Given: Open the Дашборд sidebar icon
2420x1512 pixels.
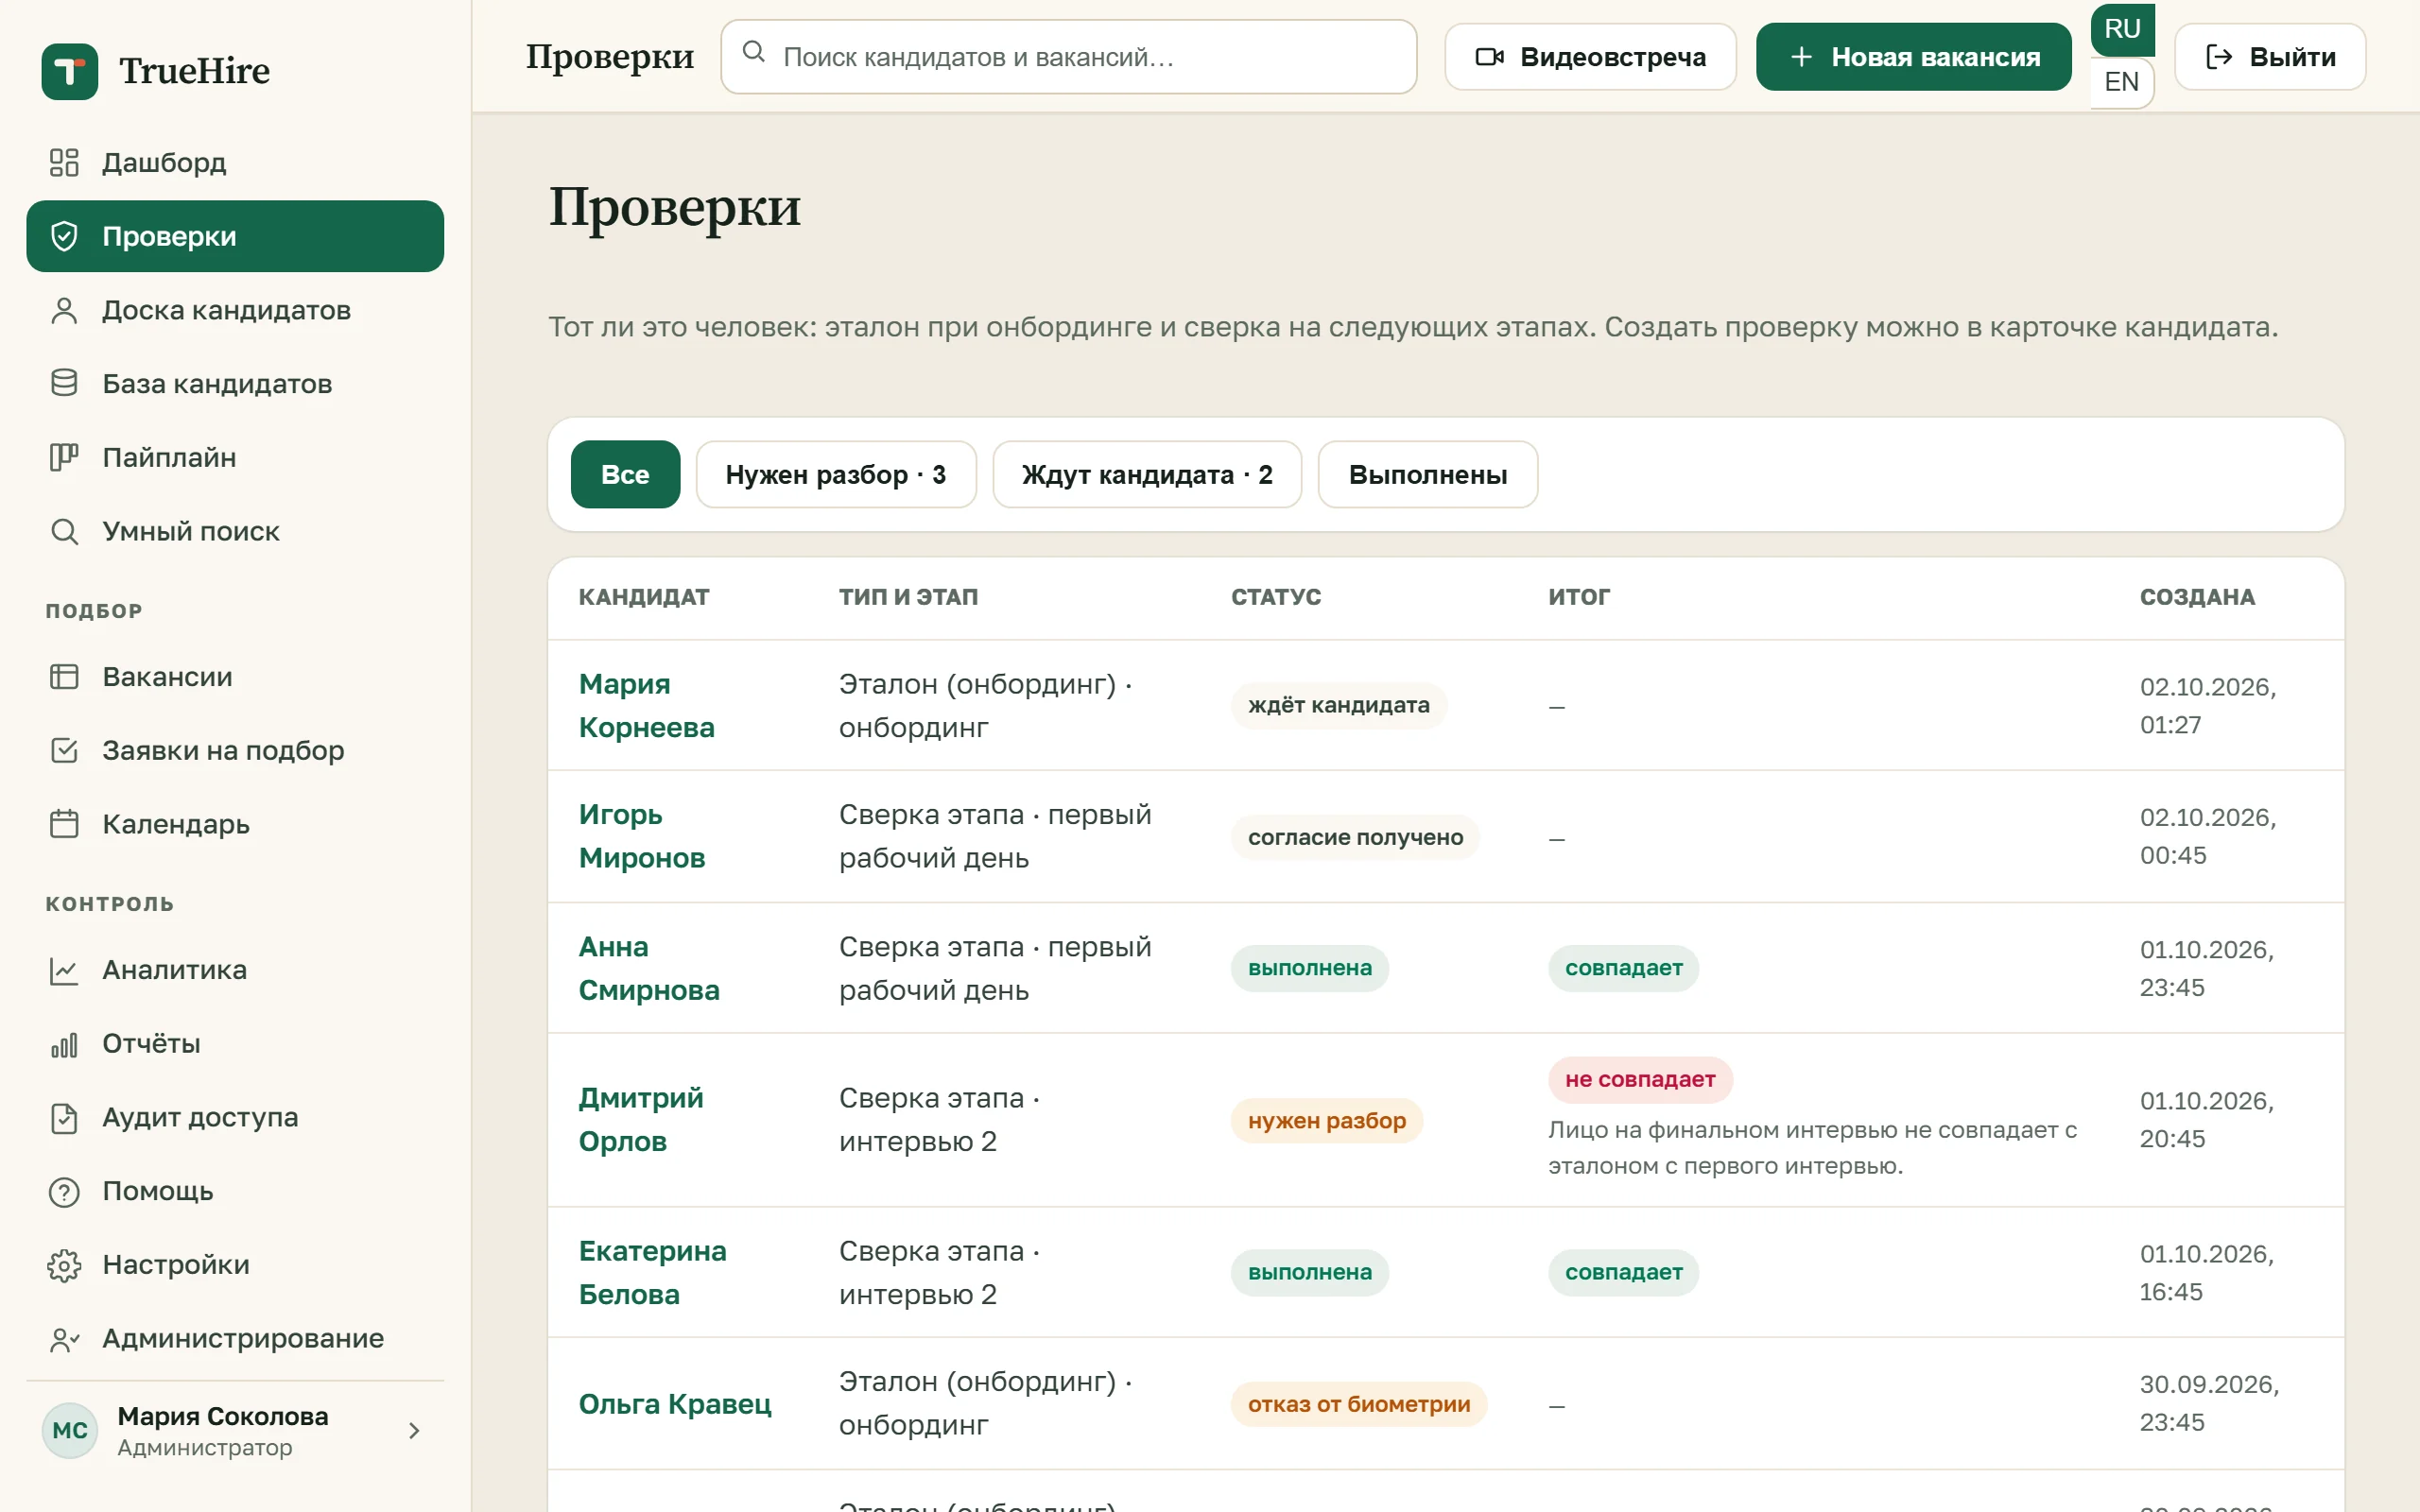Looking at the screenshot, I should [64, 162].
